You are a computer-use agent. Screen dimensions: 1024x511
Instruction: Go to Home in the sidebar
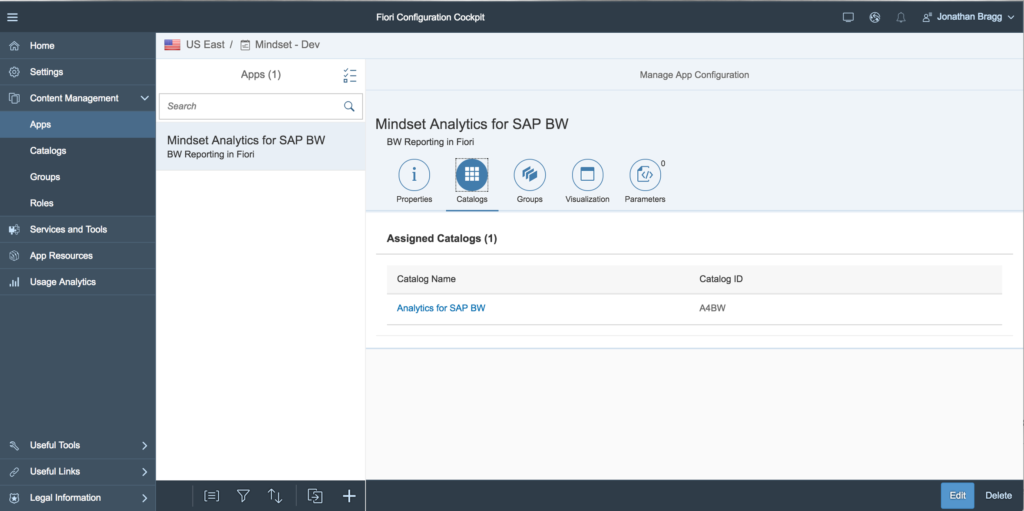(x=78, y=46)
